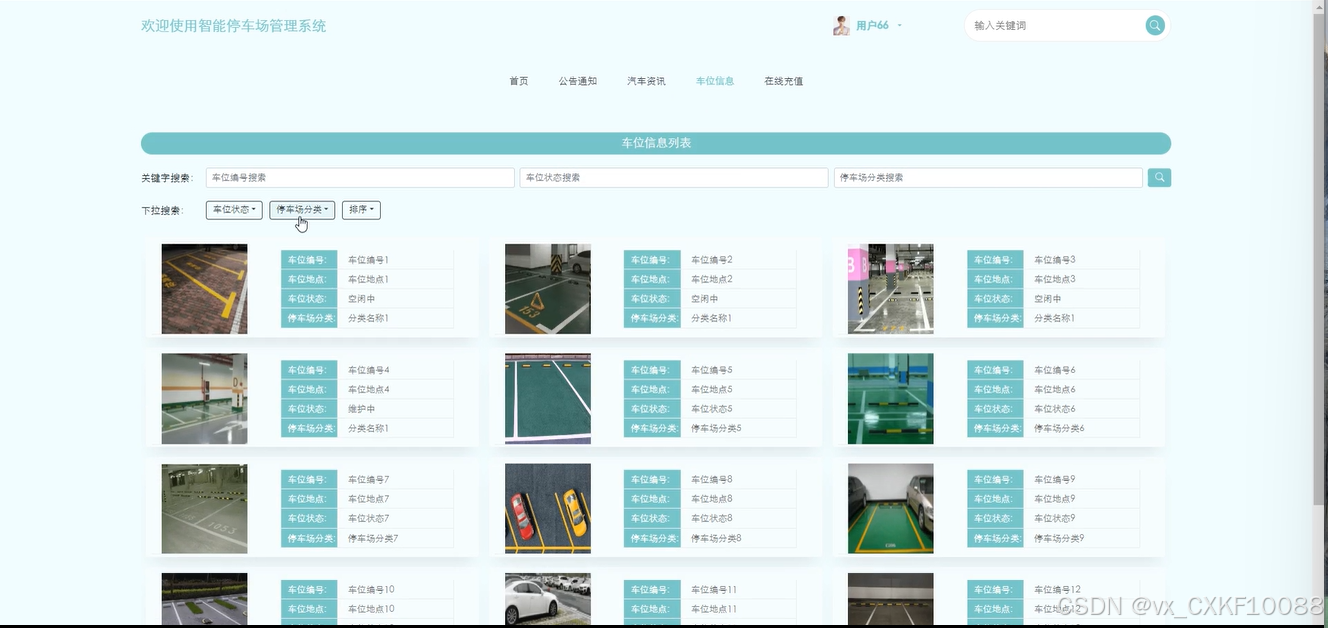Open the 公告通知 menu item

(x=578, y=81)
